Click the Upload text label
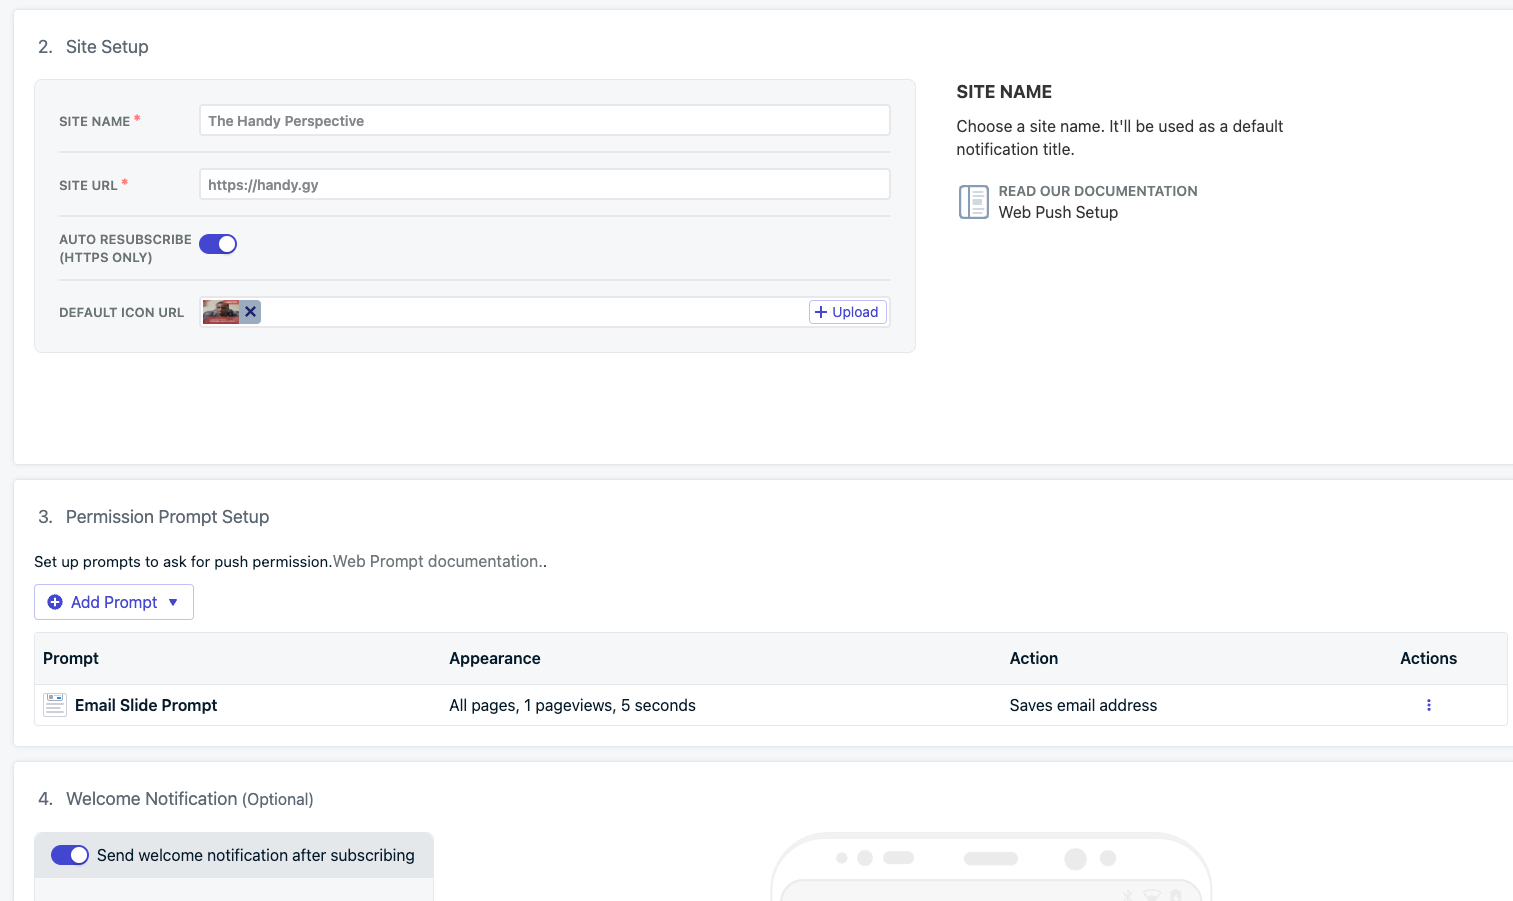Screen dimensions: 1513x901 tap(855, 312)
